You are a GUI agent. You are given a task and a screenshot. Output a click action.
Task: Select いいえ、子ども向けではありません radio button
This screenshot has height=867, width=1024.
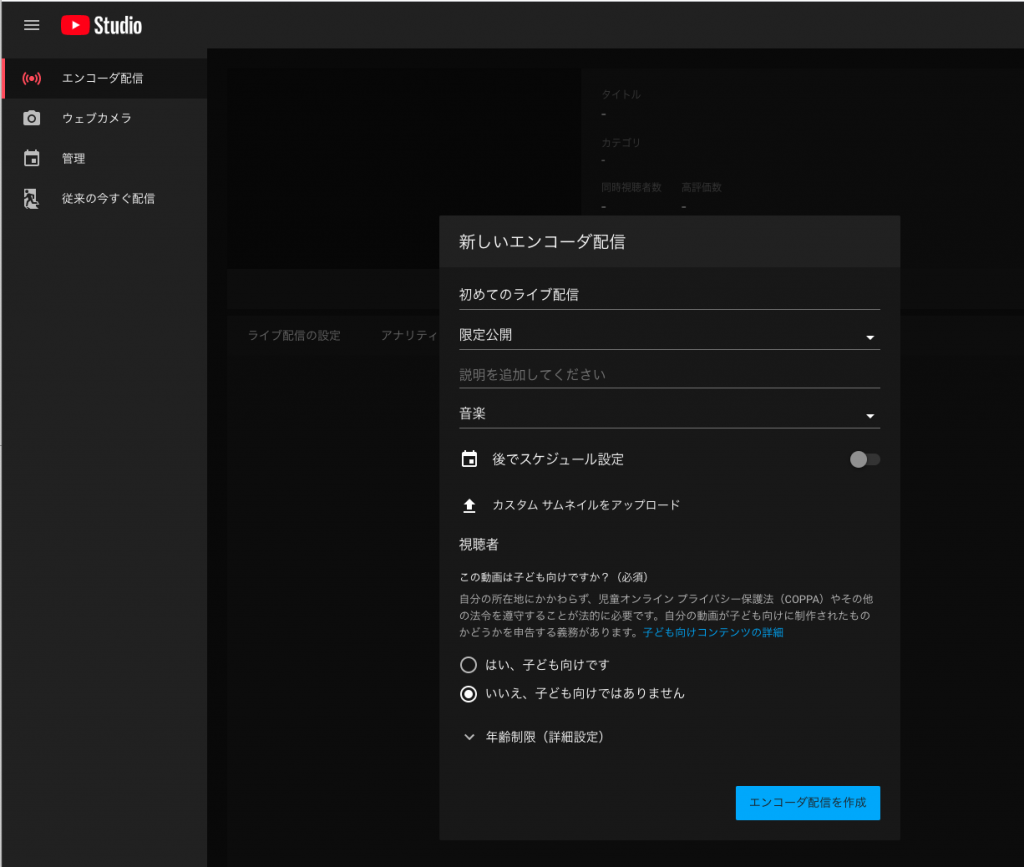click(468, 693)
